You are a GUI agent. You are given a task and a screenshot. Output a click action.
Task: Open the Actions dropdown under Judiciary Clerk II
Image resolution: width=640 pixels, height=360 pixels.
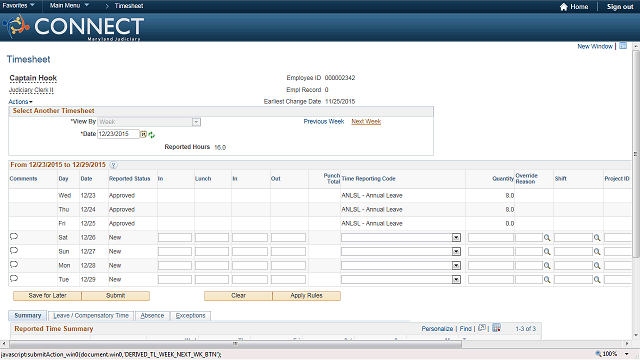[x=20, y=102]
